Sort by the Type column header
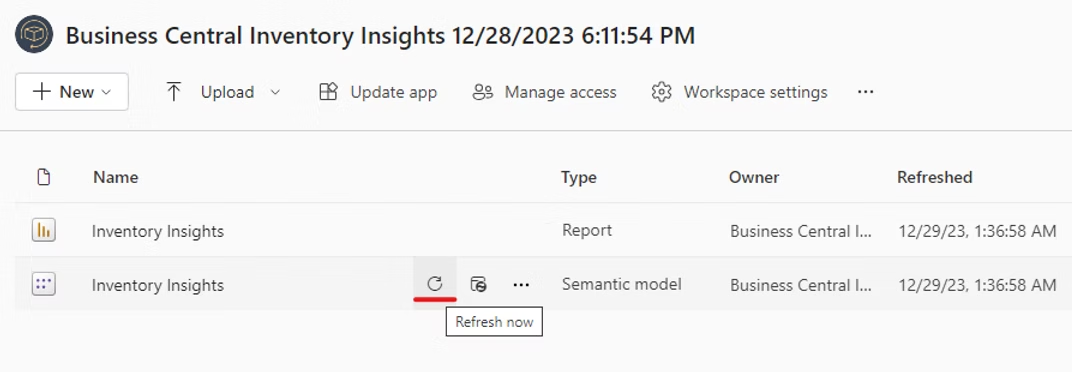The image size is (1072, 372). 578,177
